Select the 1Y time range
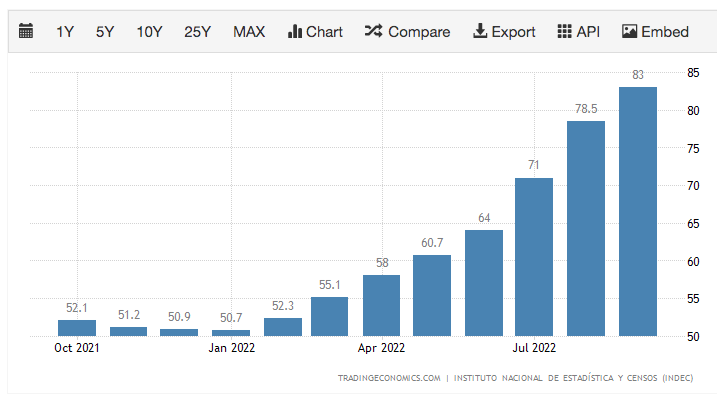This screenshot has width=717, height=399. click(x=65, y=32)
